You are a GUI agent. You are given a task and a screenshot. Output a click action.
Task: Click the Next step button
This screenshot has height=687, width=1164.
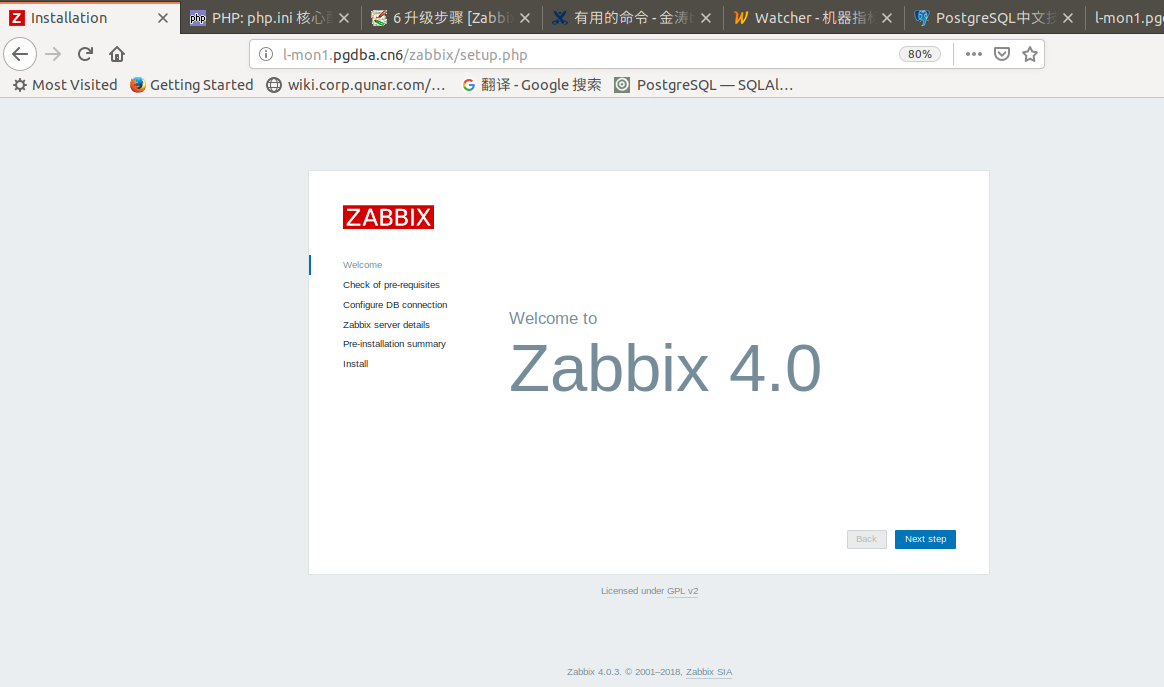pos(924,539)
